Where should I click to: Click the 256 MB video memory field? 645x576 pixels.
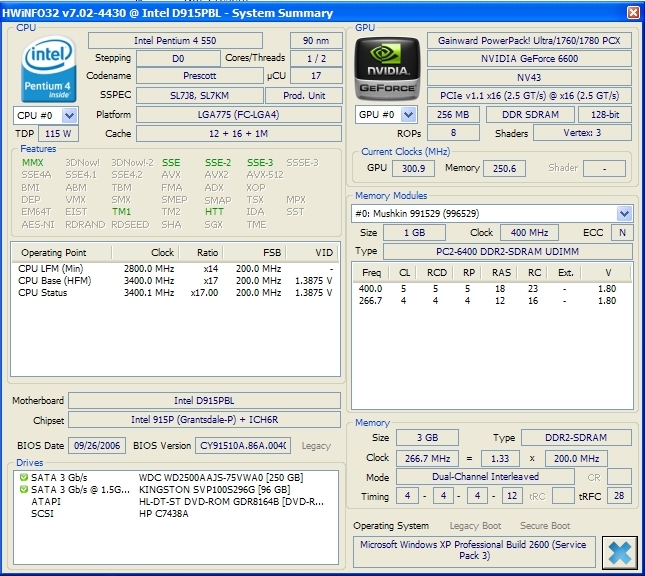tap(453, 114)
